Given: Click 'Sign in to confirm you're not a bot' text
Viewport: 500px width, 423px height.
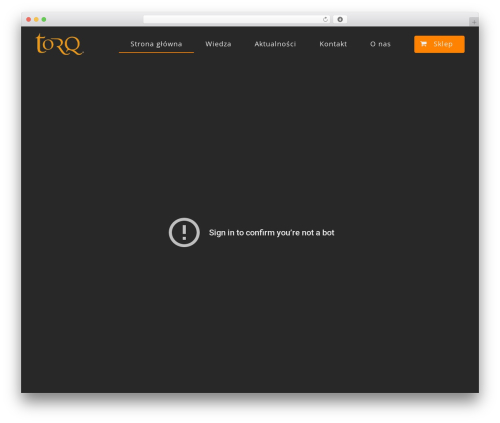Looking at the screenshot, I should (271, 233).
